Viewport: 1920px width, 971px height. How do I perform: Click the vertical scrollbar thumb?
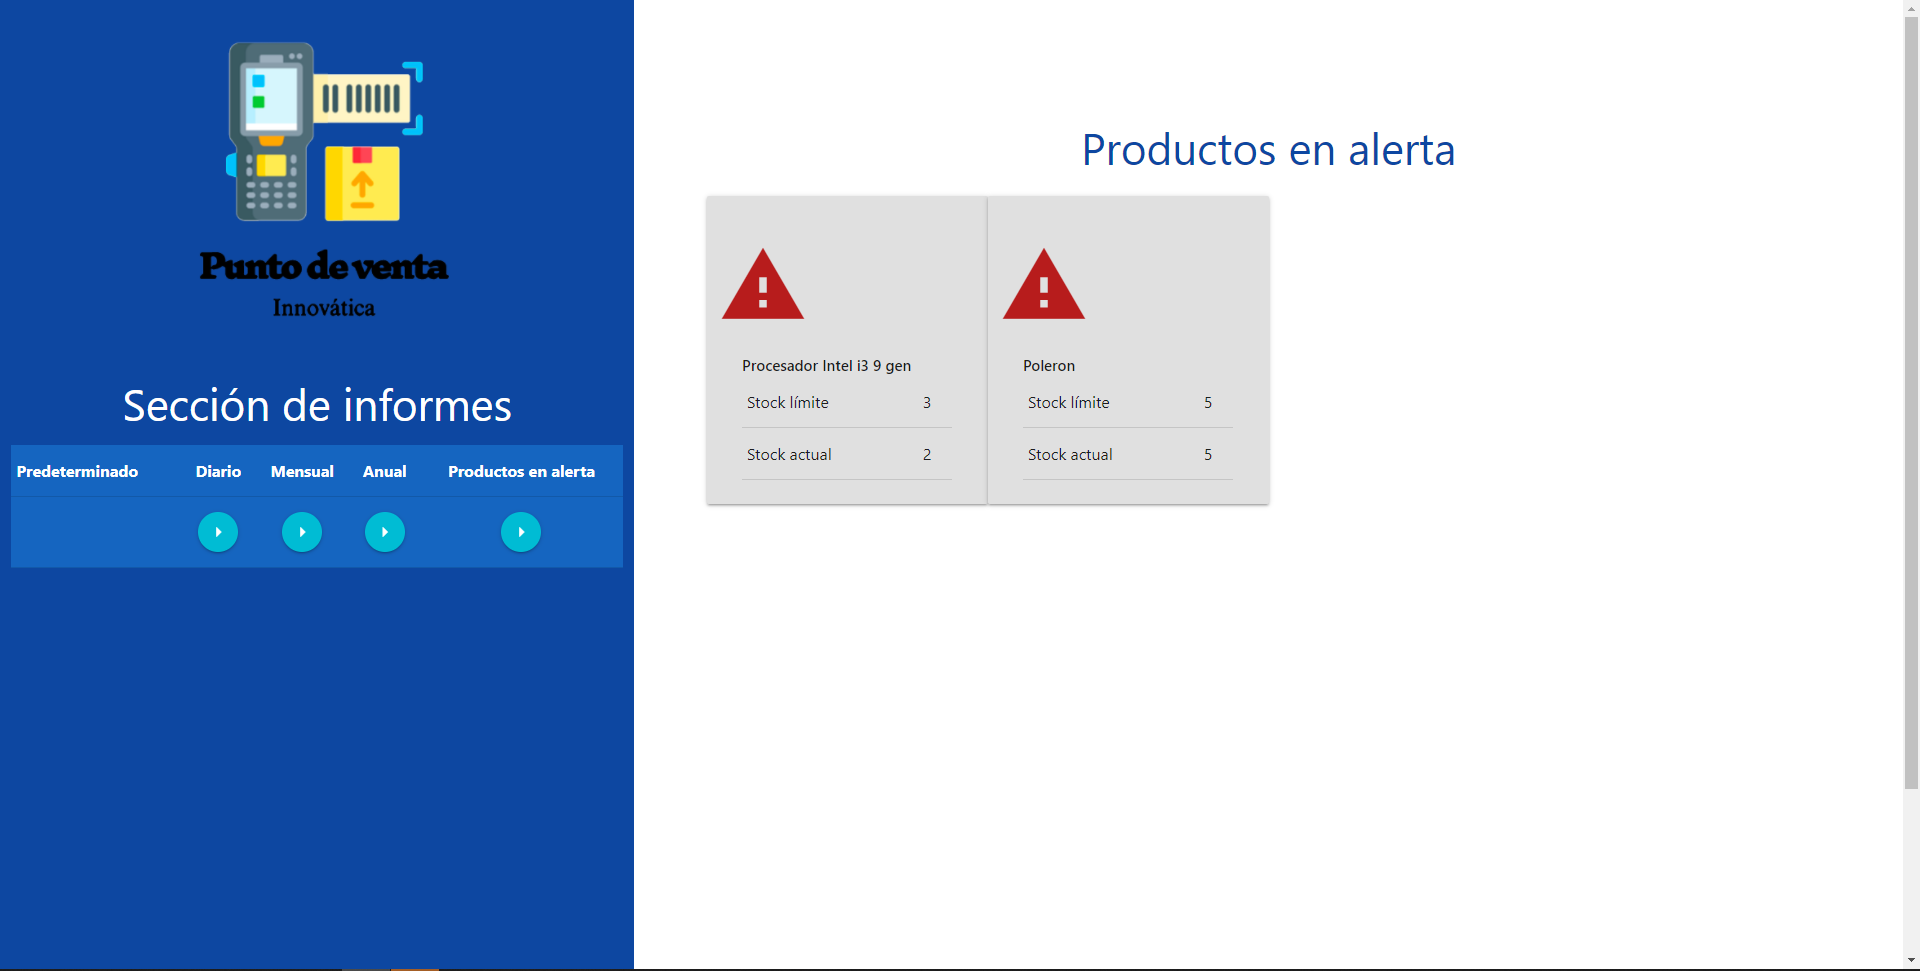coord(1911,400)
